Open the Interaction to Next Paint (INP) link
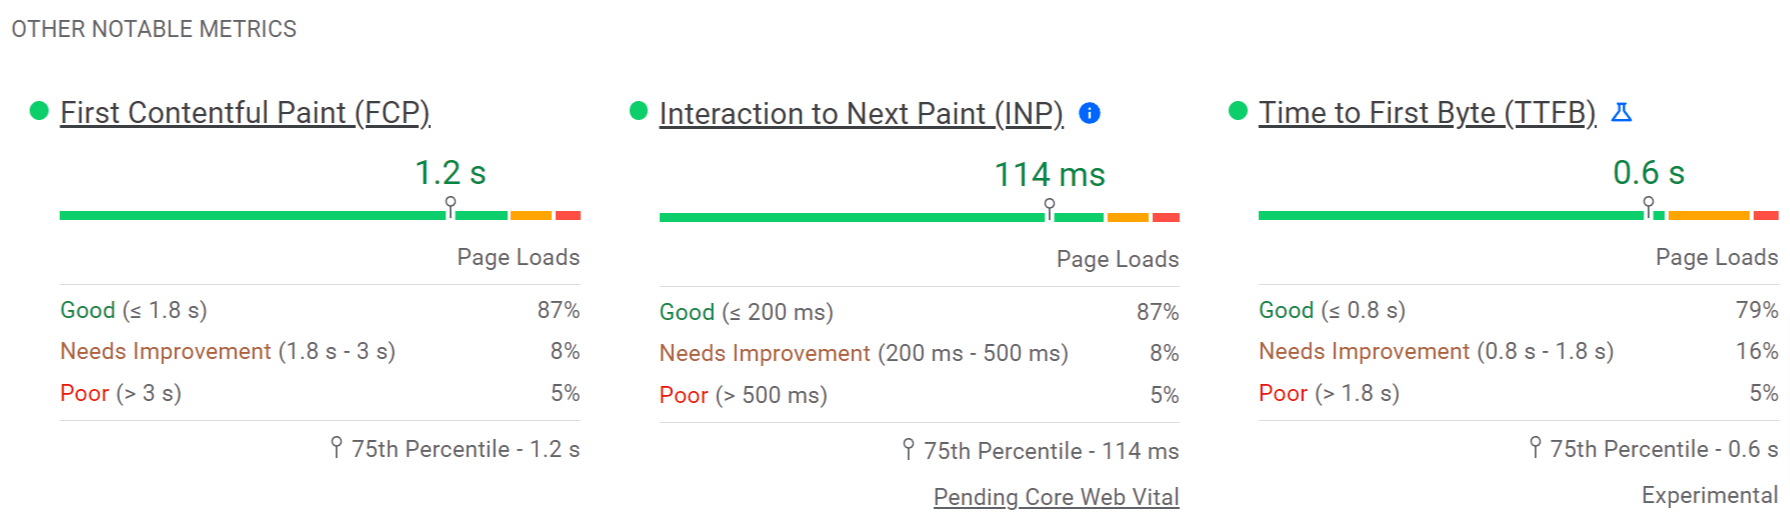Viewport: 1790px width, 517px height. click(x=861, y=114)
